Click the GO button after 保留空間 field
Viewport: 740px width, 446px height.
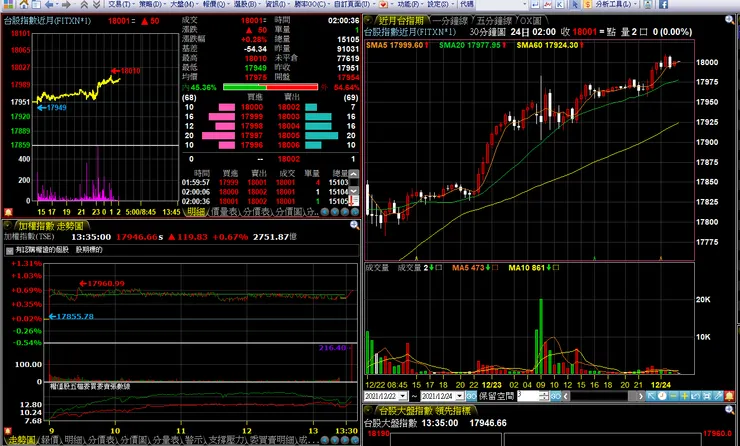coord(555,396)
